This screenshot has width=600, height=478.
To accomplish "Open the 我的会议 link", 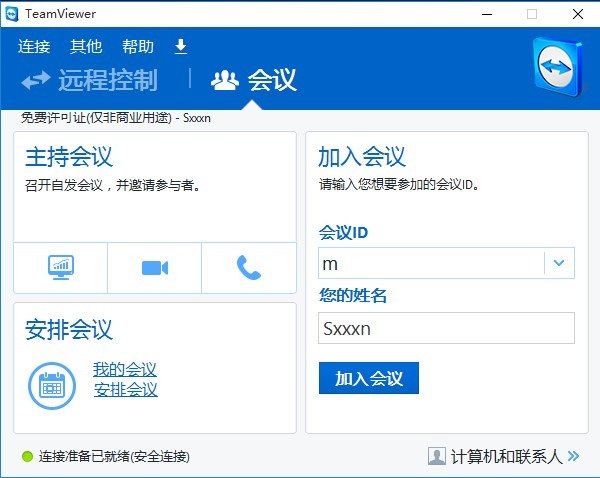I will coord(125,369).
